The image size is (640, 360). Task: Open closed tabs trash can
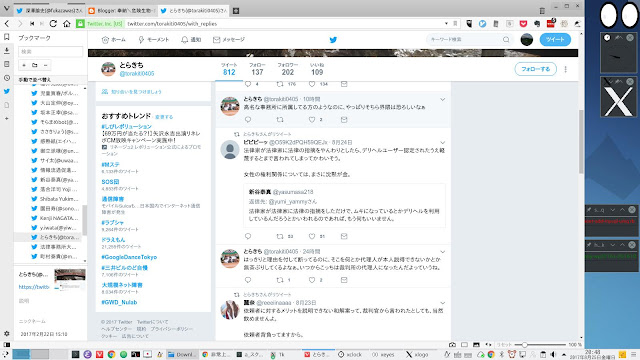(x=542, y=11)
